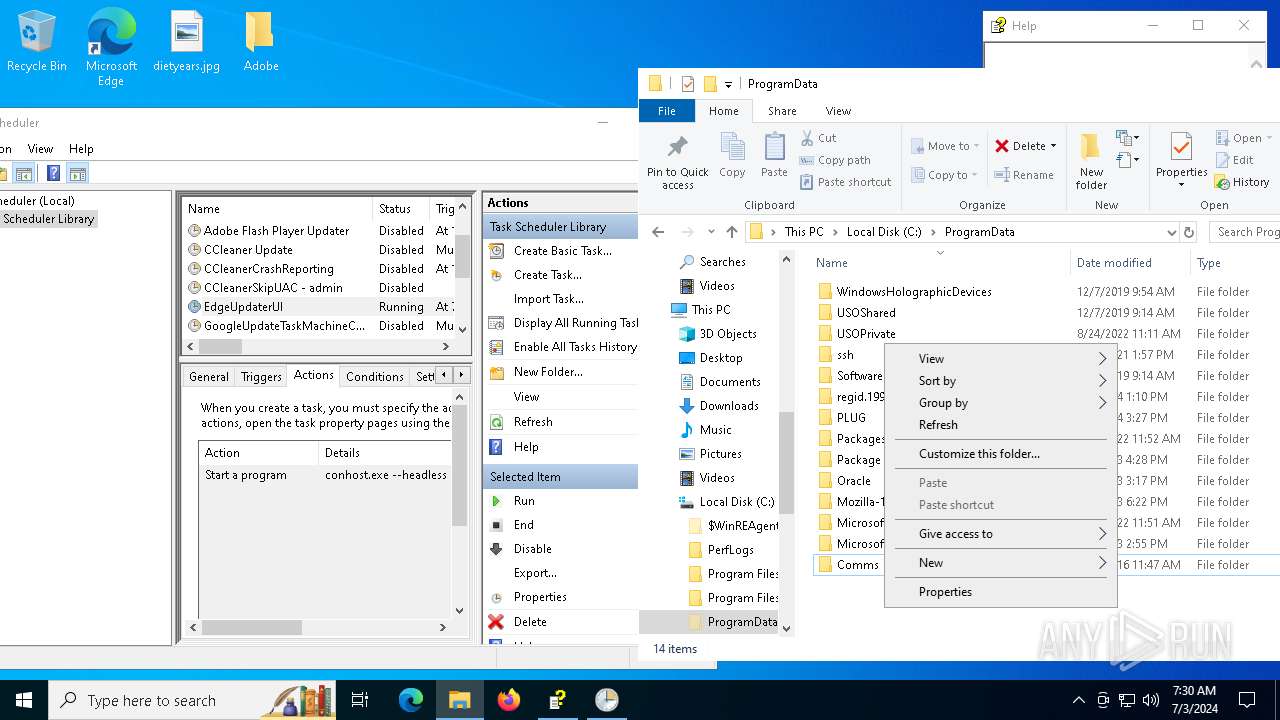Click the Copy ribbon icon
Screen dimensions: 1280x720
tap(732, 156)
